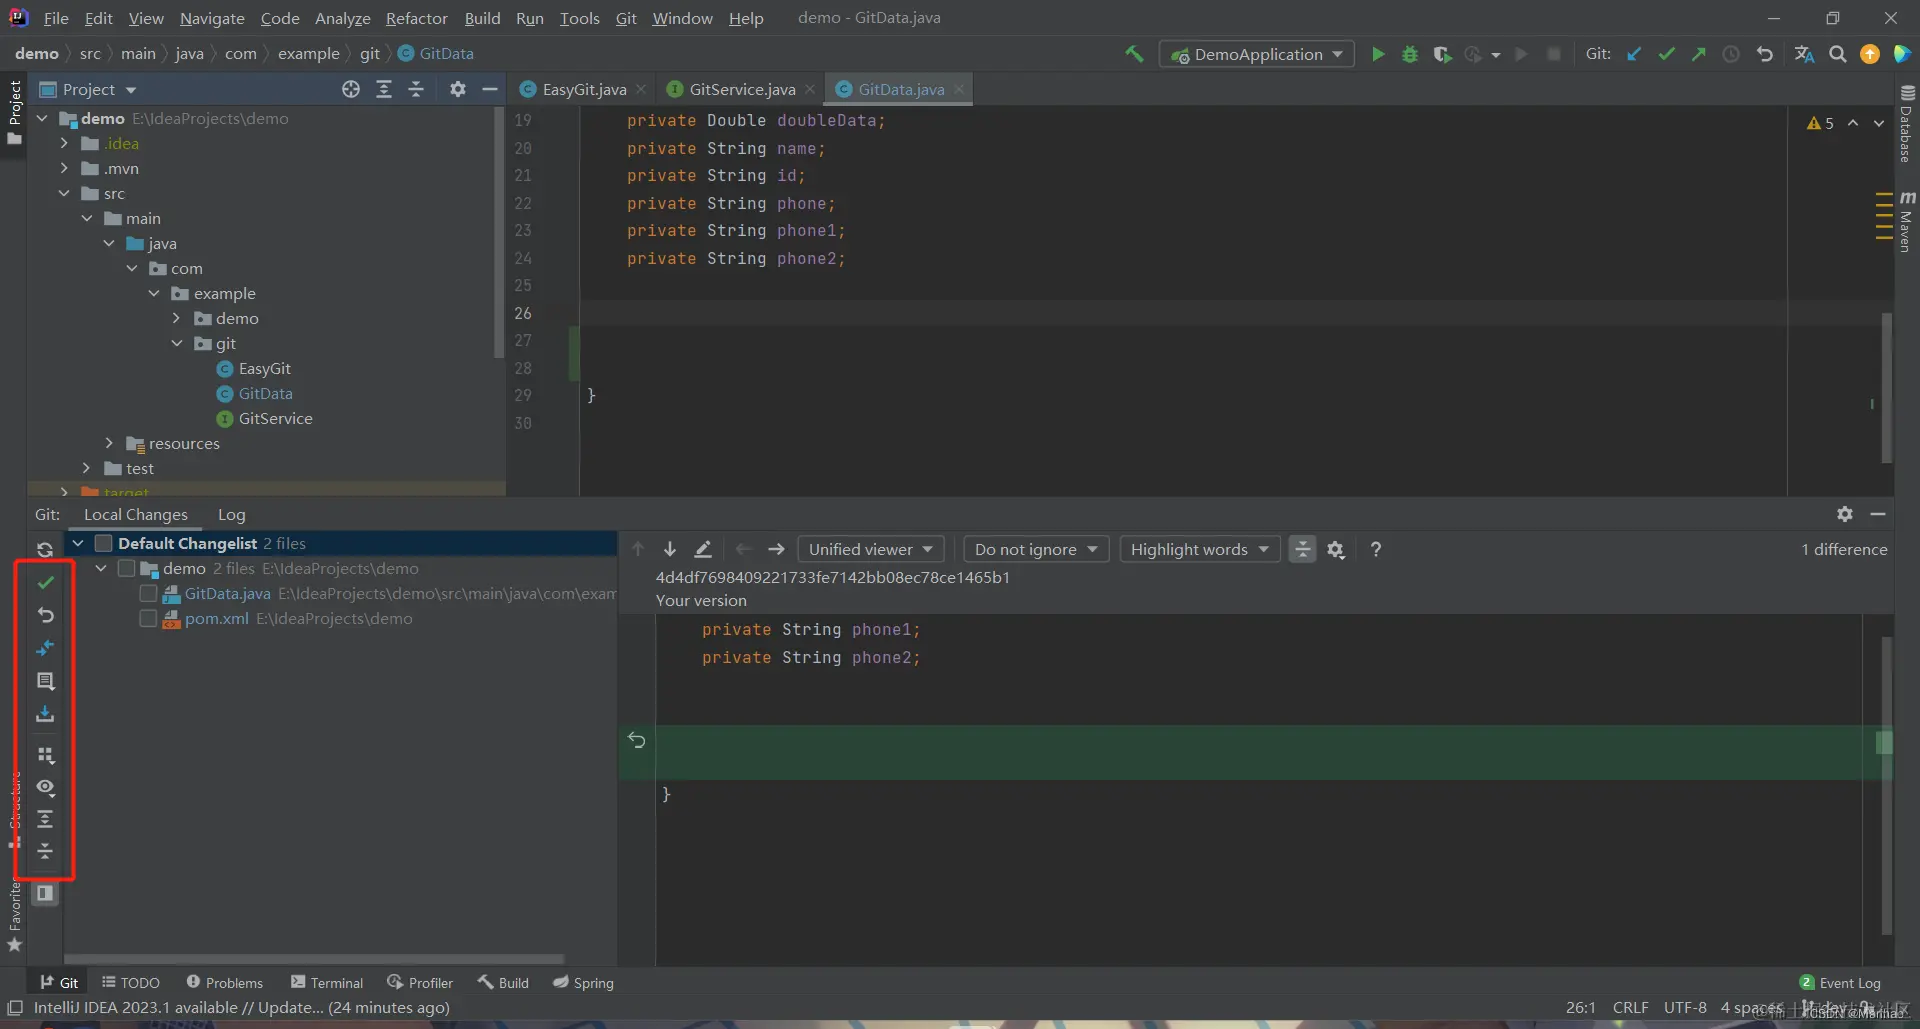
Task: Show diff for the selected change
Action: pos(45,648)
